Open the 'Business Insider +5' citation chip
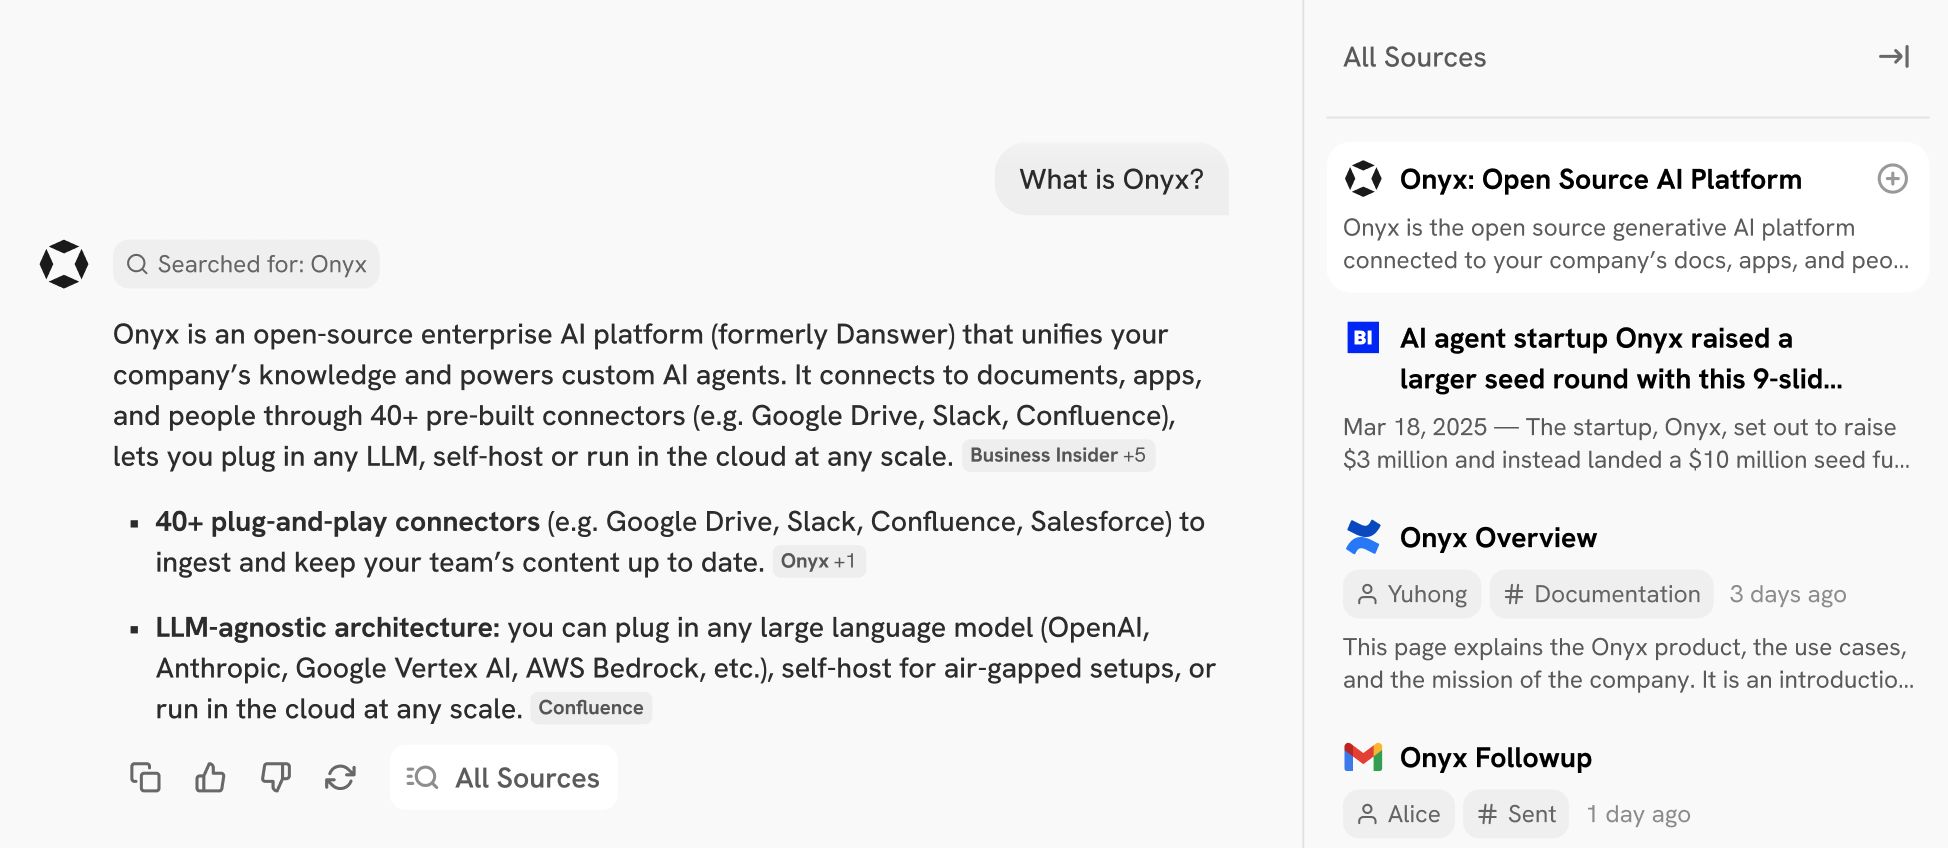The width and height of the screenshot is (1948, 848). pos(1058,455)
